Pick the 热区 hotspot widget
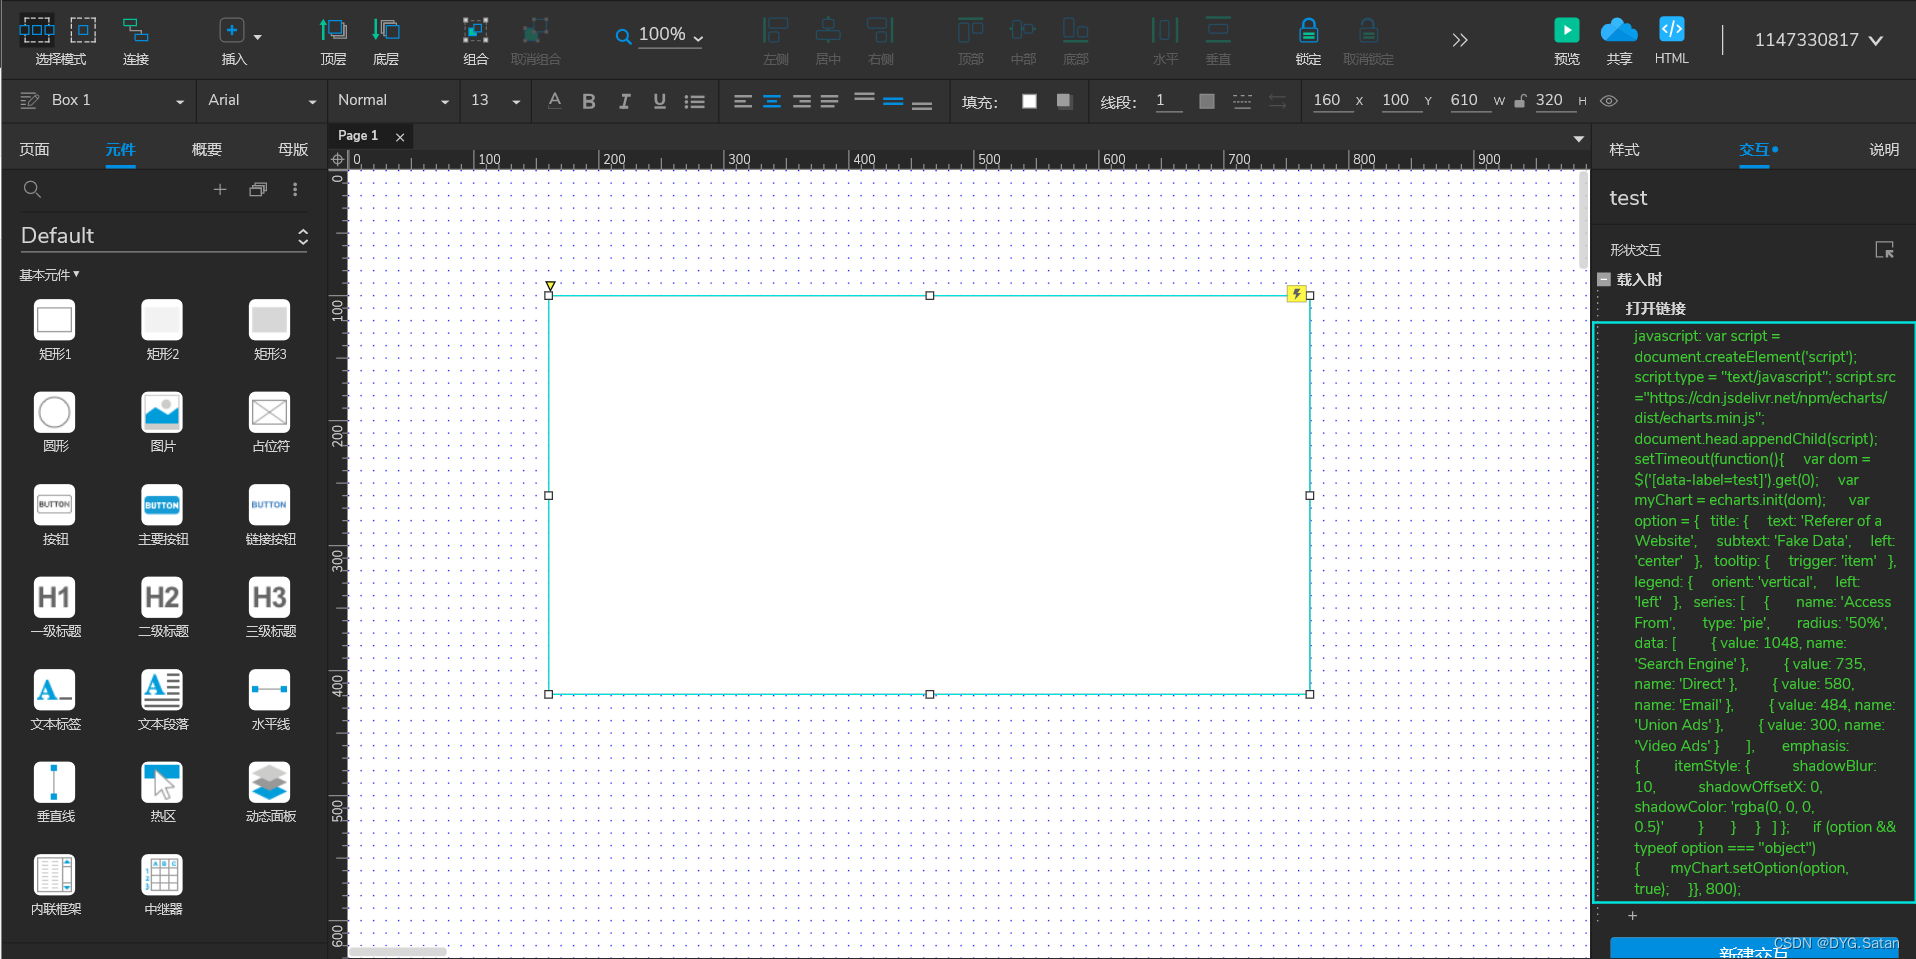Viewport: 1916px width, 959px height. pos(162,782)
